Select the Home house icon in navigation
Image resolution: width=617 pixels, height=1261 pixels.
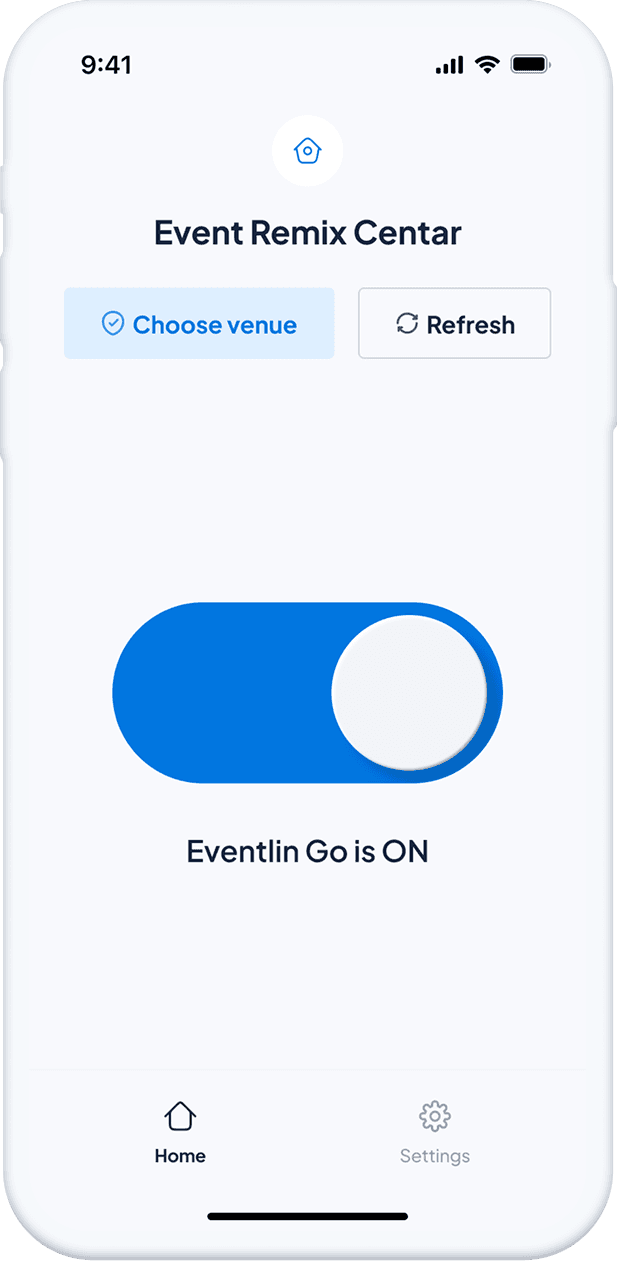click(x=180, y=1114)
